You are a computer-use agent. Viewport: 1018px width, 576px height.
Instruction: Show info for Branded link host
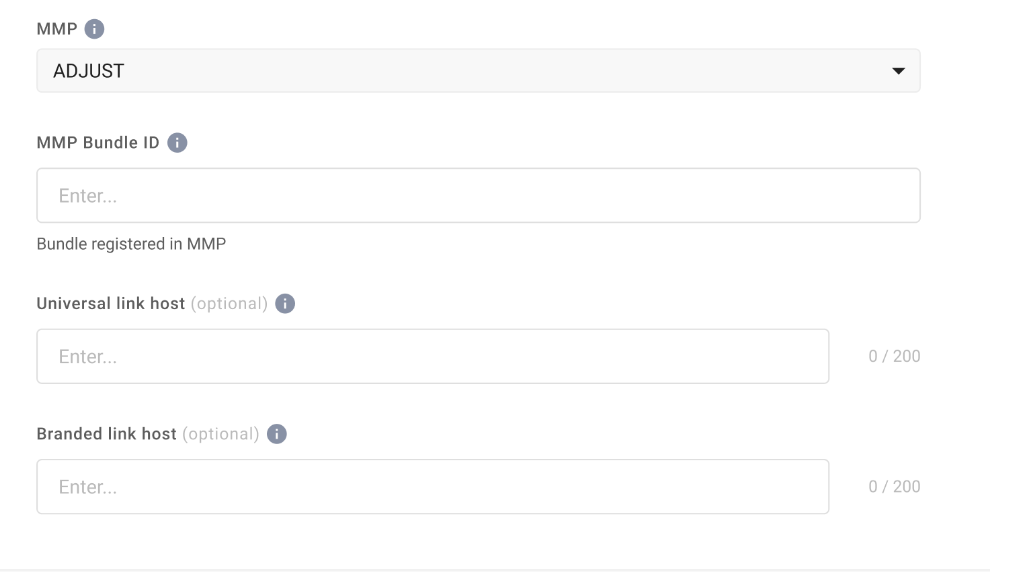277,434
